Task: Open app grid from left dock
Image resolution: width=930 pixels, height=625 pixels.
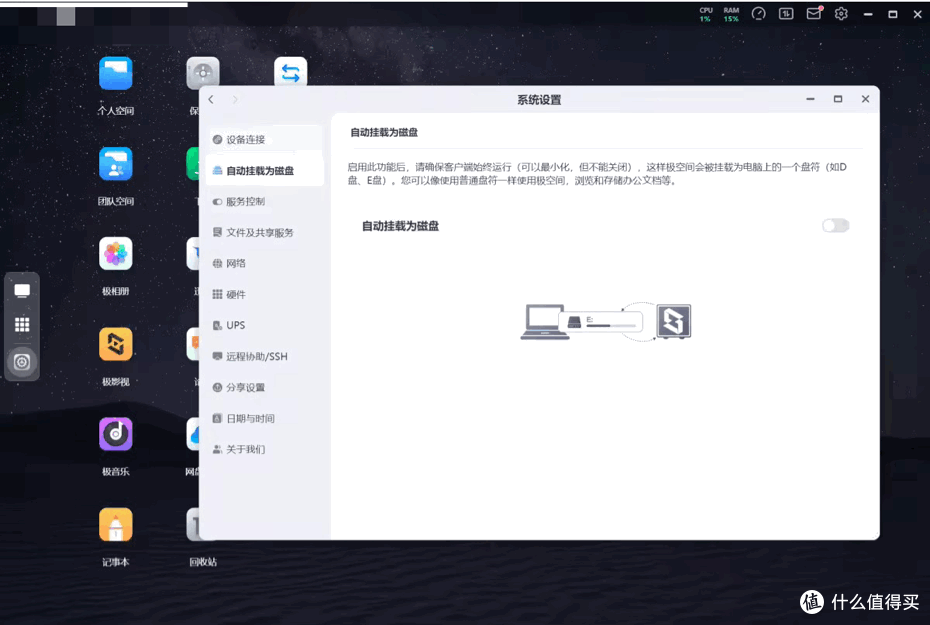Action: [22, 325]
